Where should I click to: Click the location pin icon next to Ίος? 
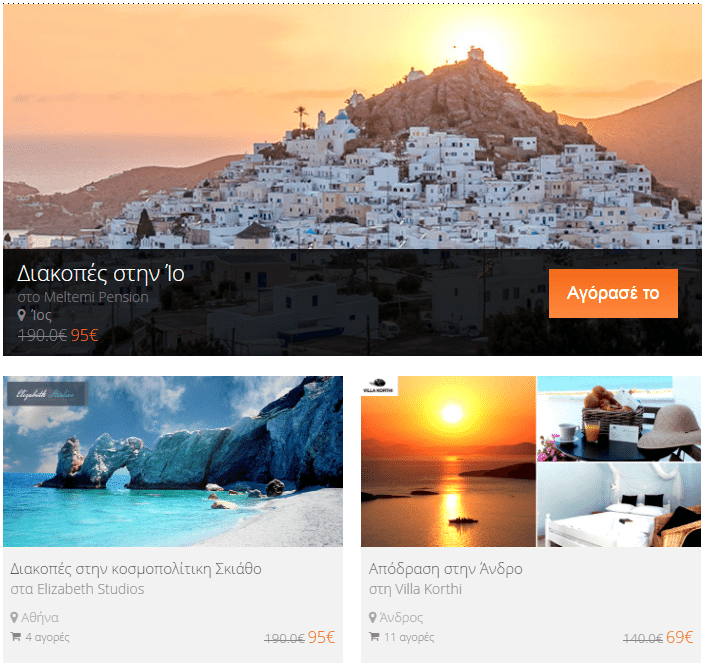[21, 315]
